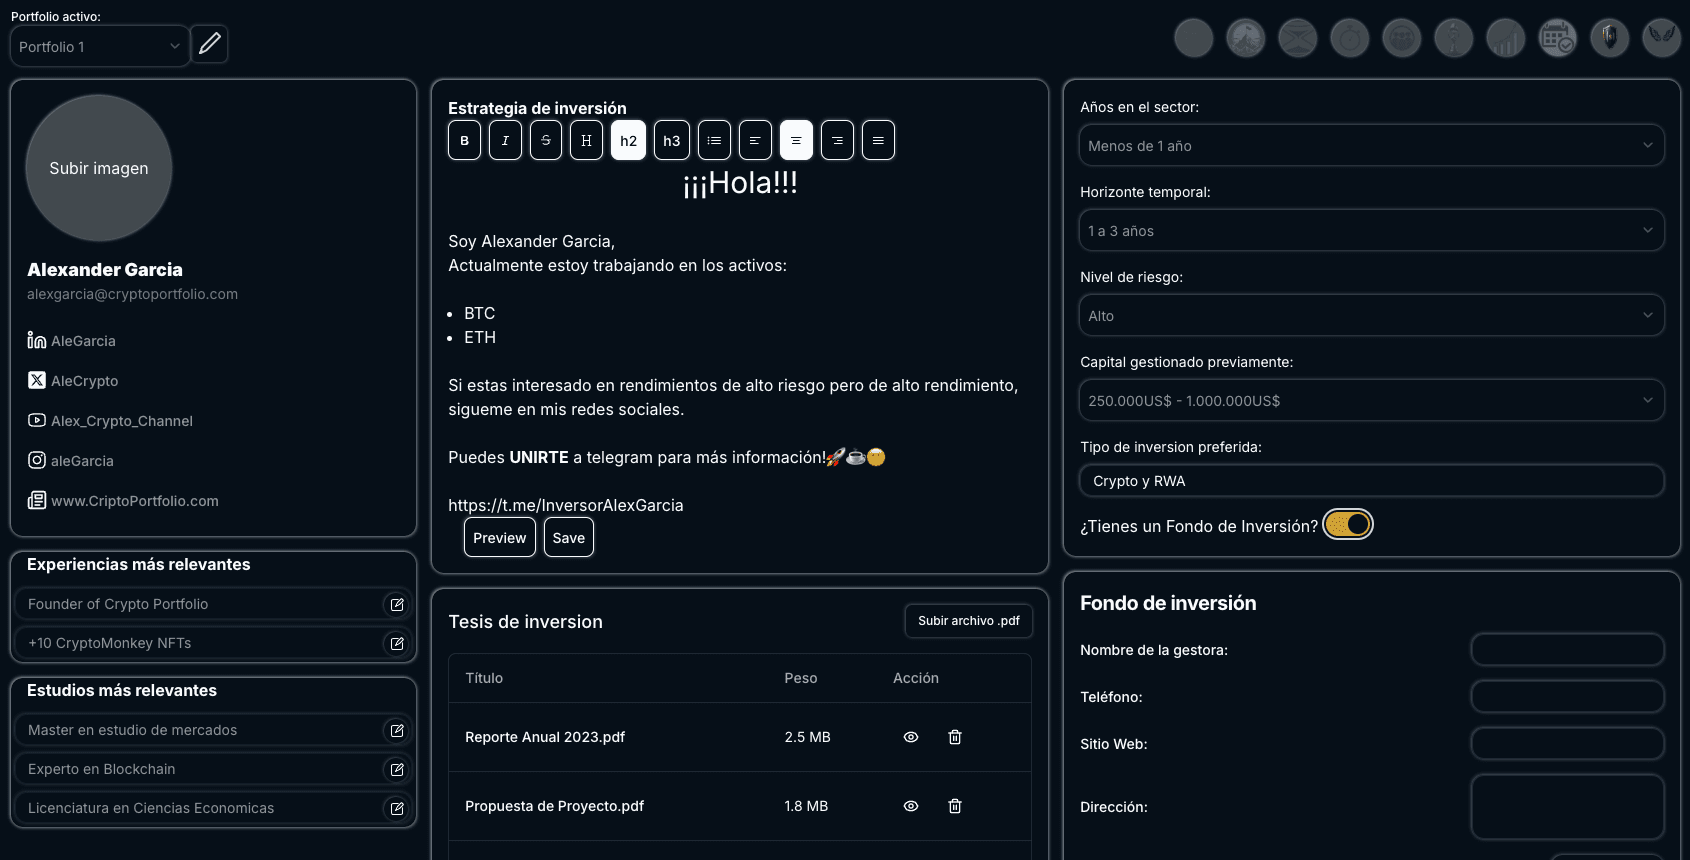This screenshot has height=860, width=1690.
Task: Toggle the h2 heading style
Action: click(628, 141)
